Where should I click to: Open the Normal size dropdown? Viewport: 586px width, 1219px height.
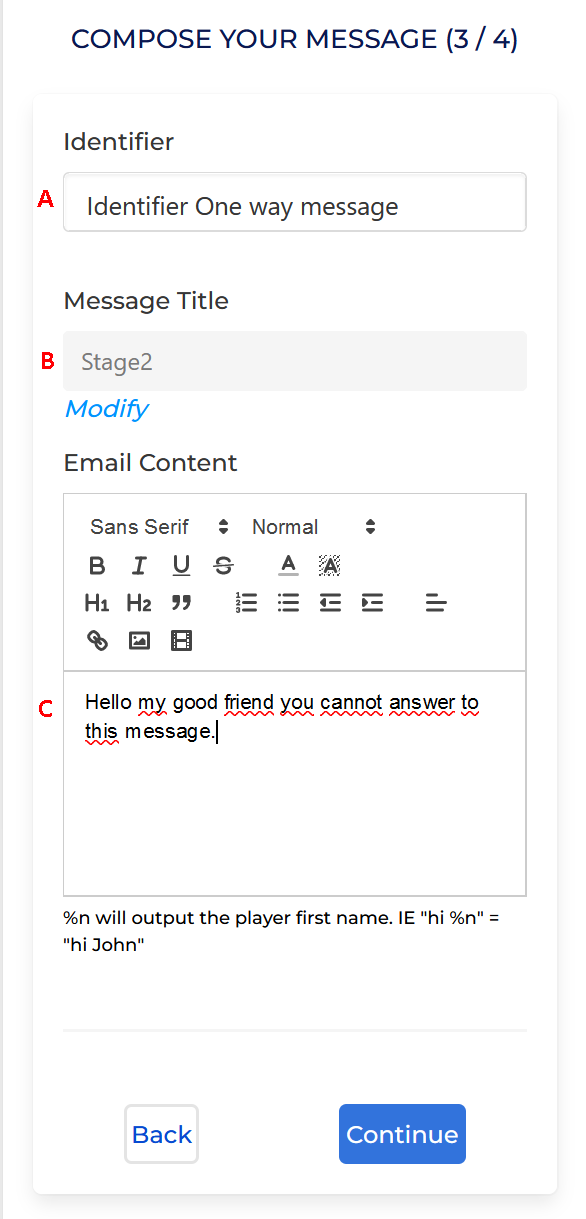[x=314, y=527]
